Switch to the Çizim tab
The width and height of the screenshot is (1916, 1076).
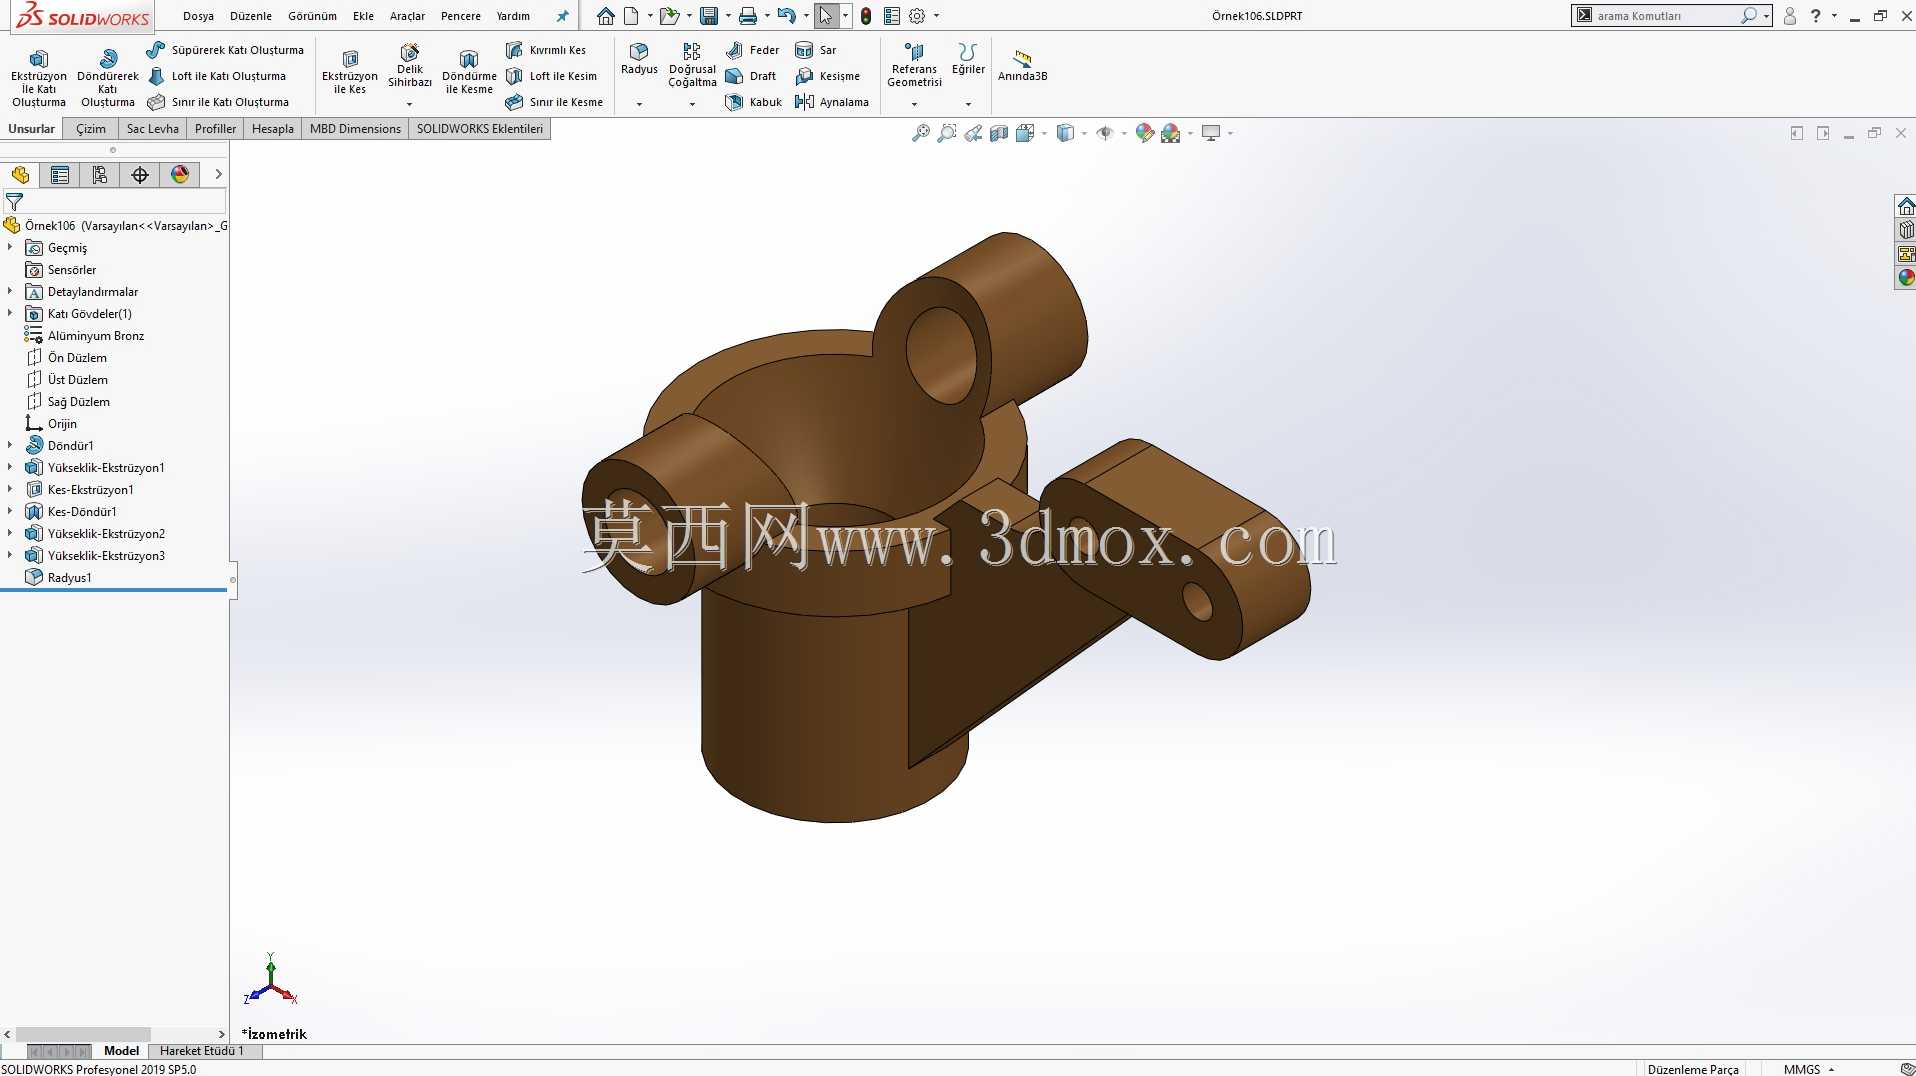[x=91, y=129]
